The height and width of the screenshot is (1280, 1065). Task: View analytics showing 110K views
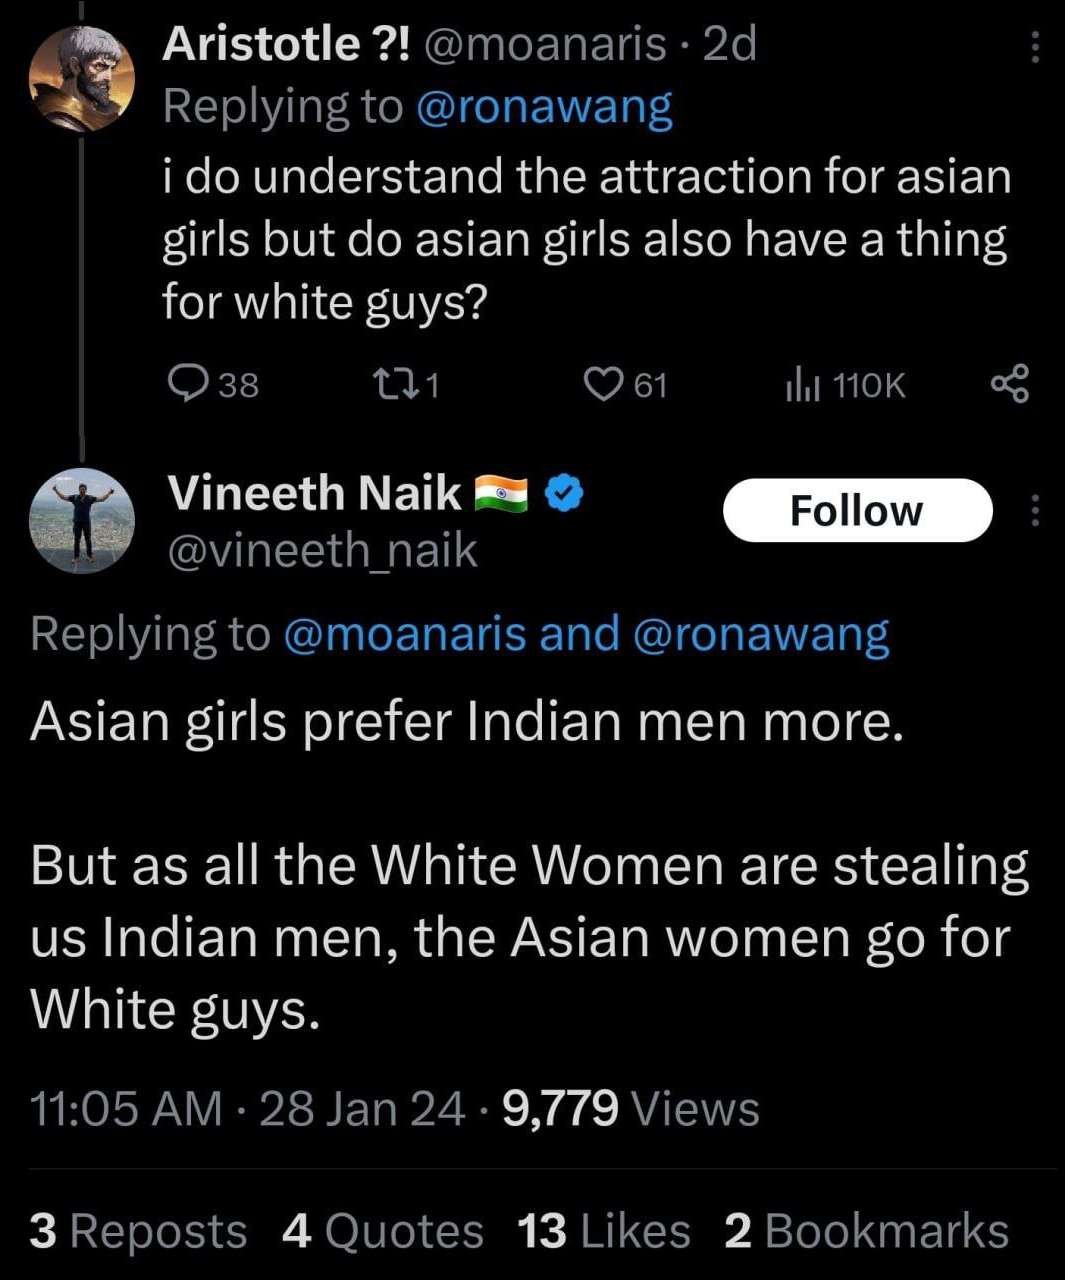[845, 385]
